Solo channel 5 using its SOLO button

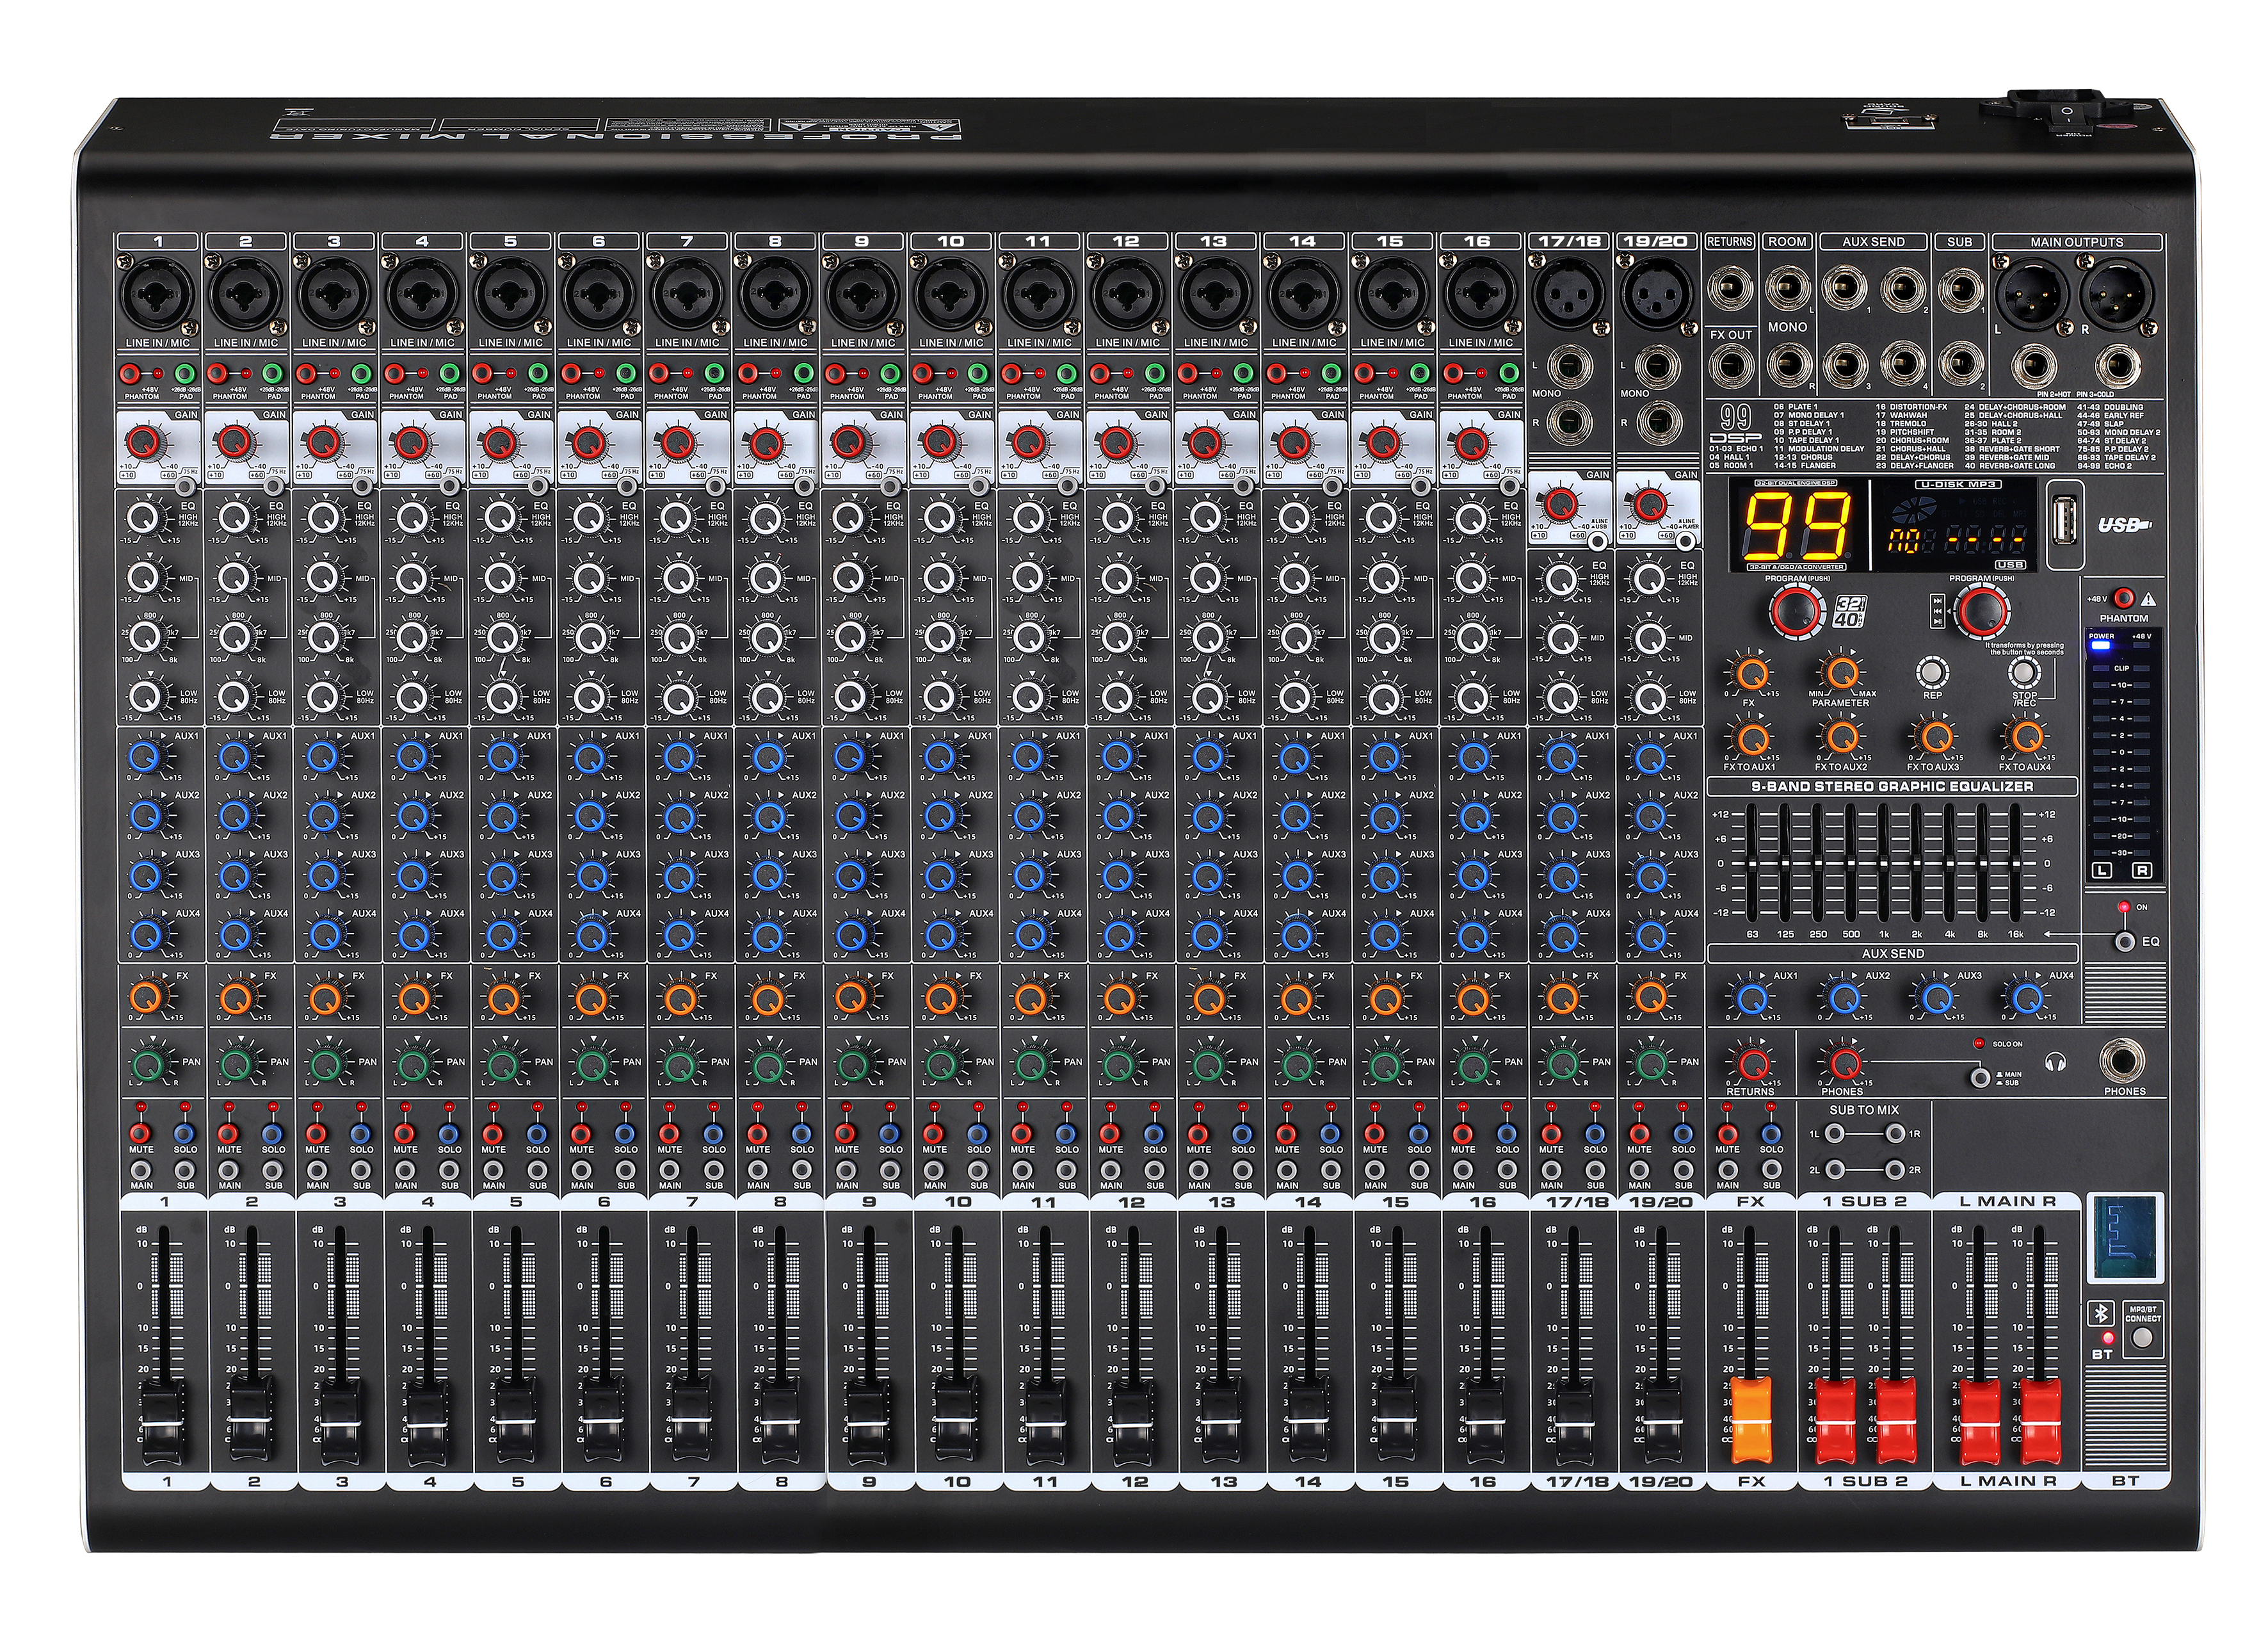coord(537,1134)
